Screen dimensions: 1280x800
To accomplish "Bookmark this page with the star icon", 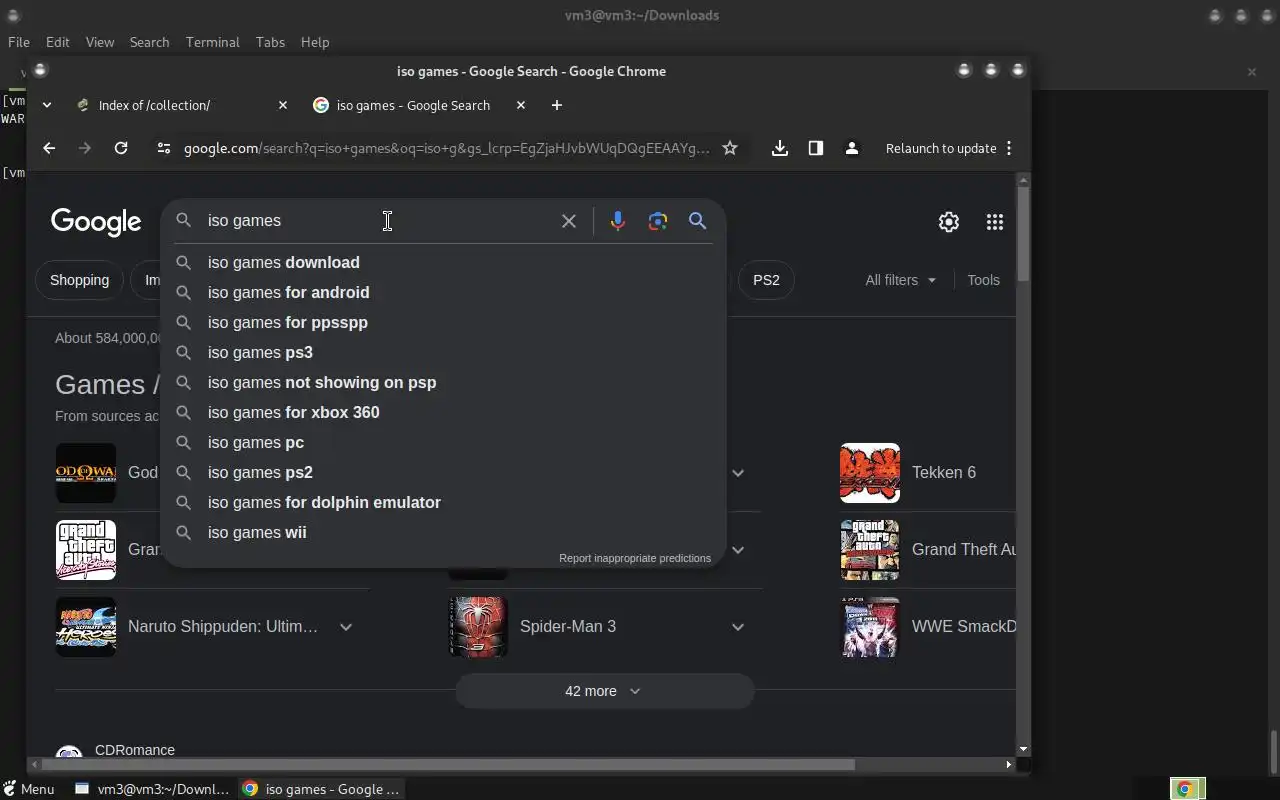I will (730, 148).
